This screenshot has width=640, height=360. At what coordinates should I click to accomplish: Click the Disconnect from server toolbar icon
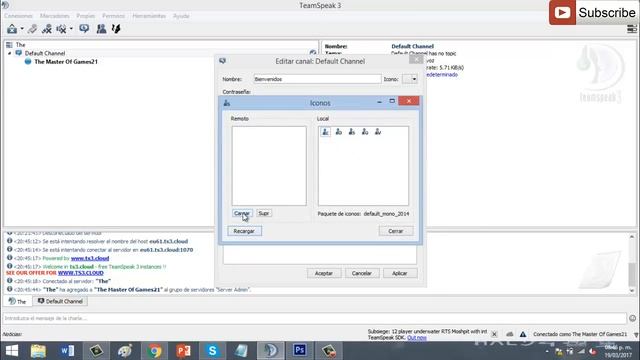point(32,29)
